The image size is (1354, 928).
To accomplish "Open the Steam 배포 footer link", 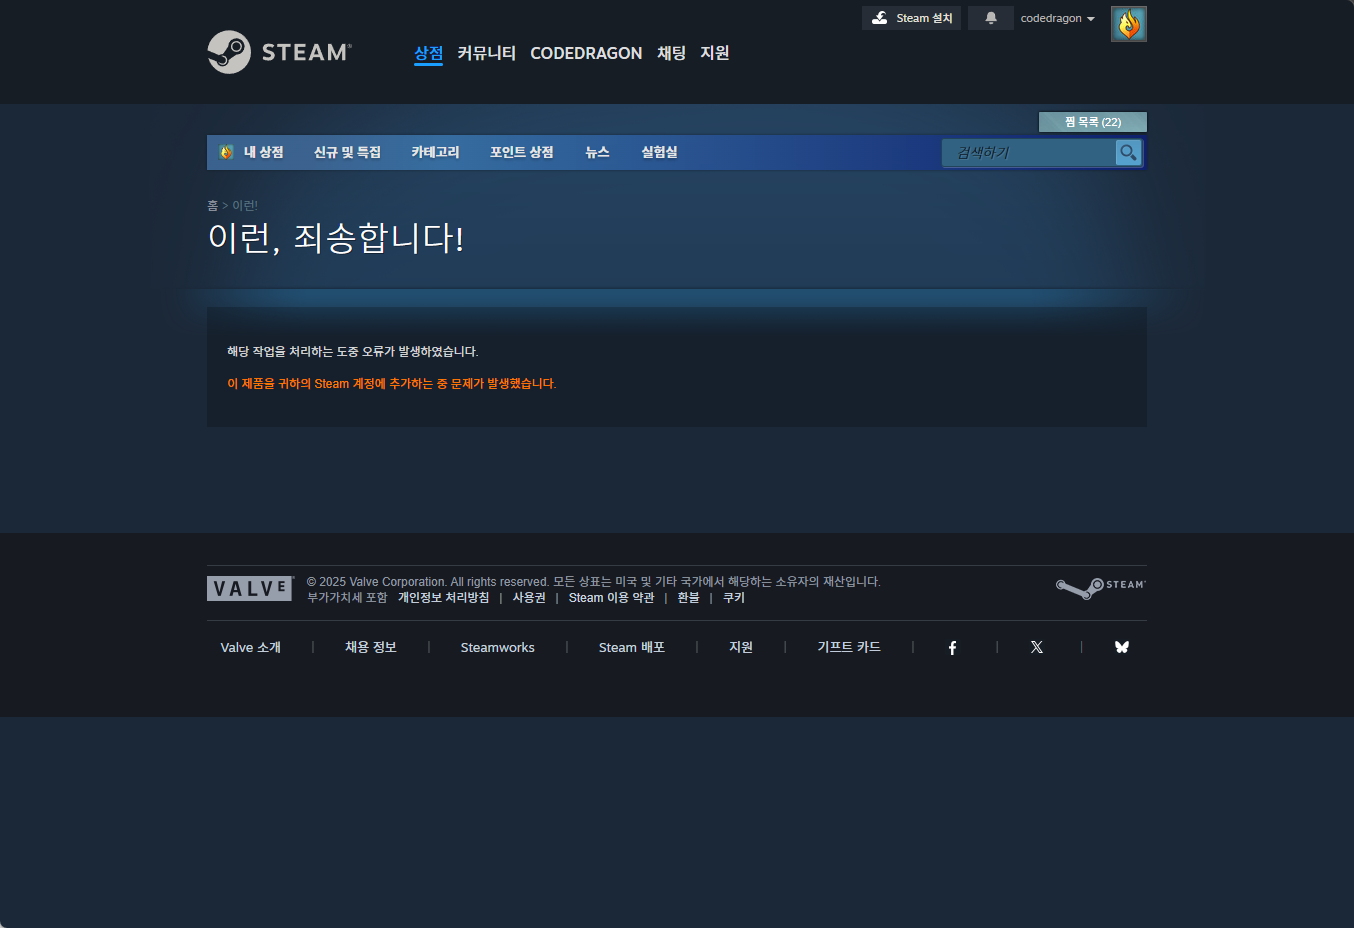I will click(x=632, y=648).
